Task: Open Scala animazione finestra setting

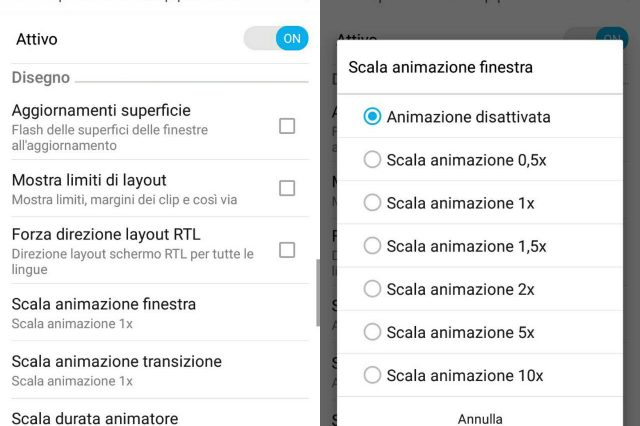Action: click(104, 311)
